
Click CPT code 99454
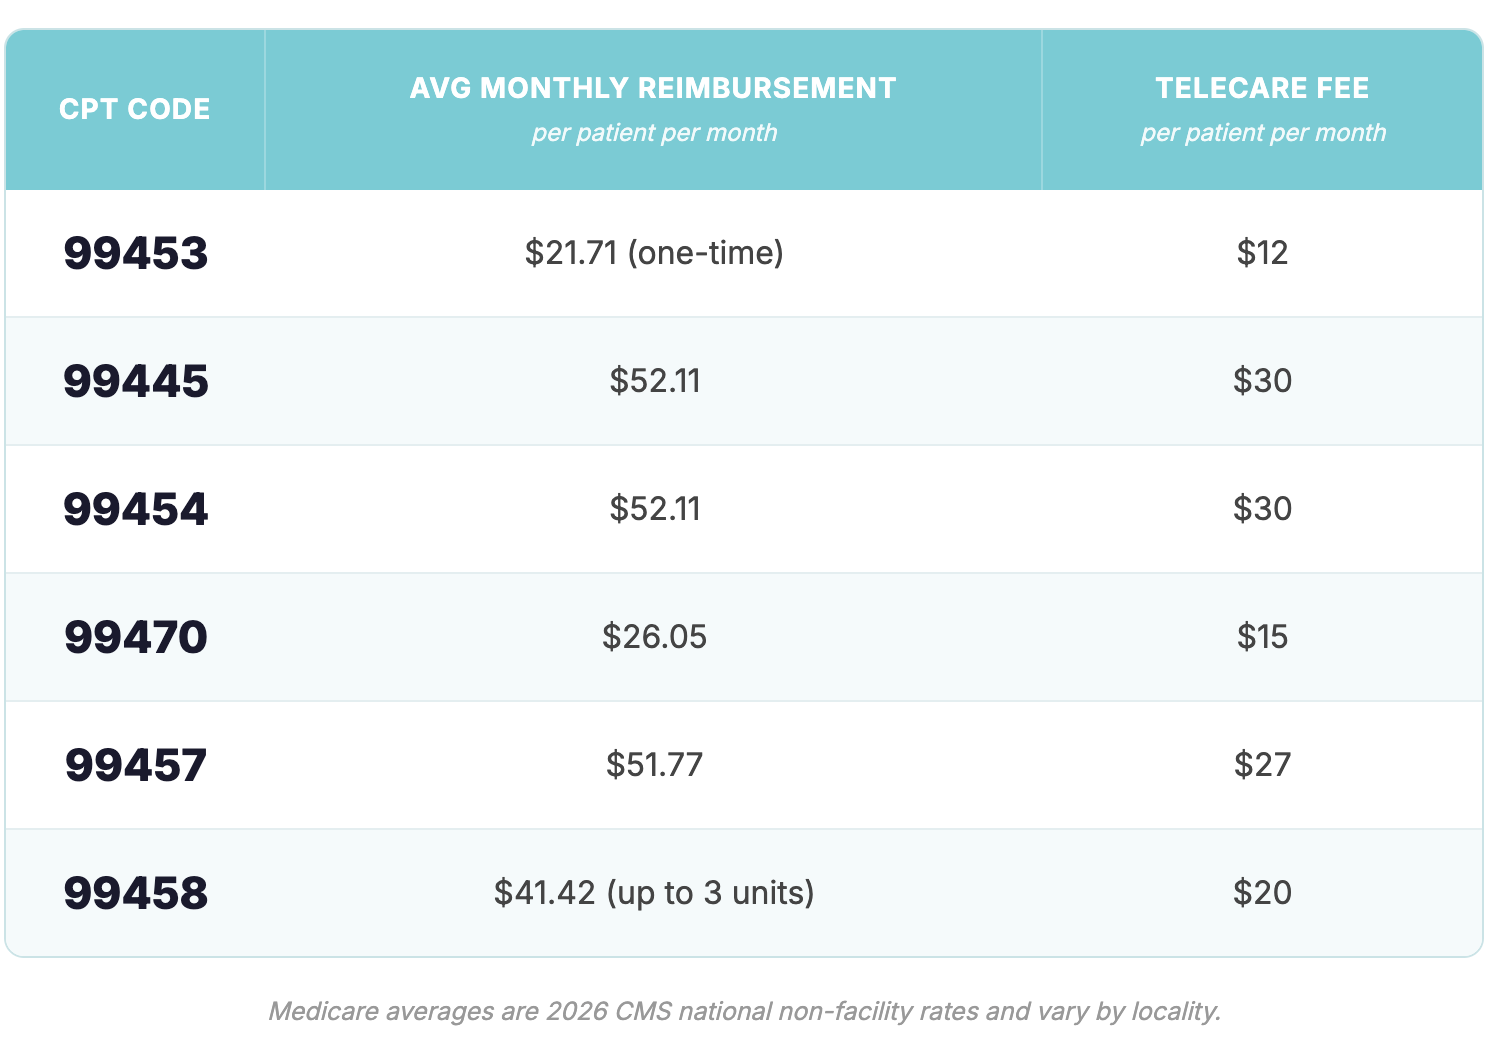[x=136, y=509]
